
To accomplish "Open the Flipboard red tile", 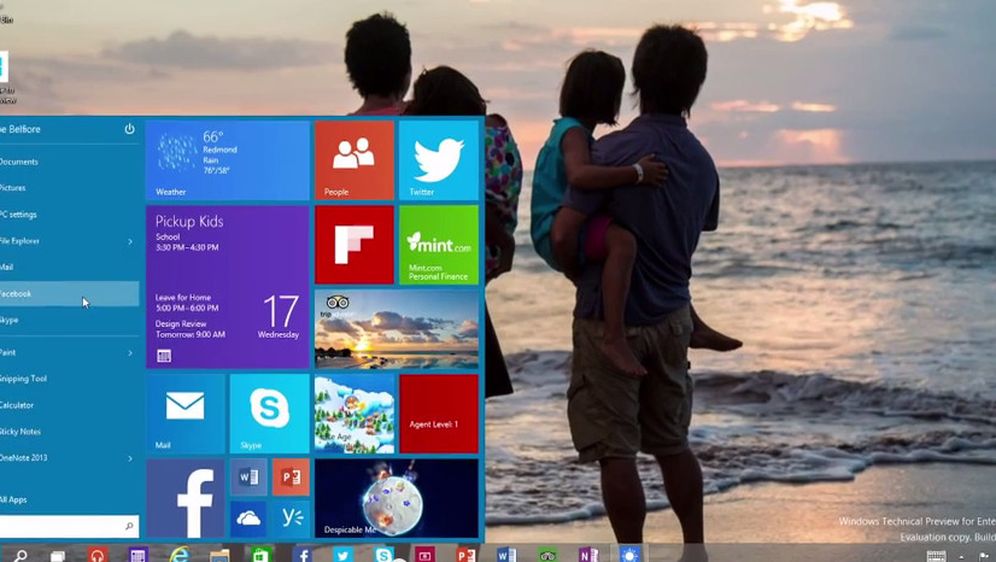I will pos(354,244).
